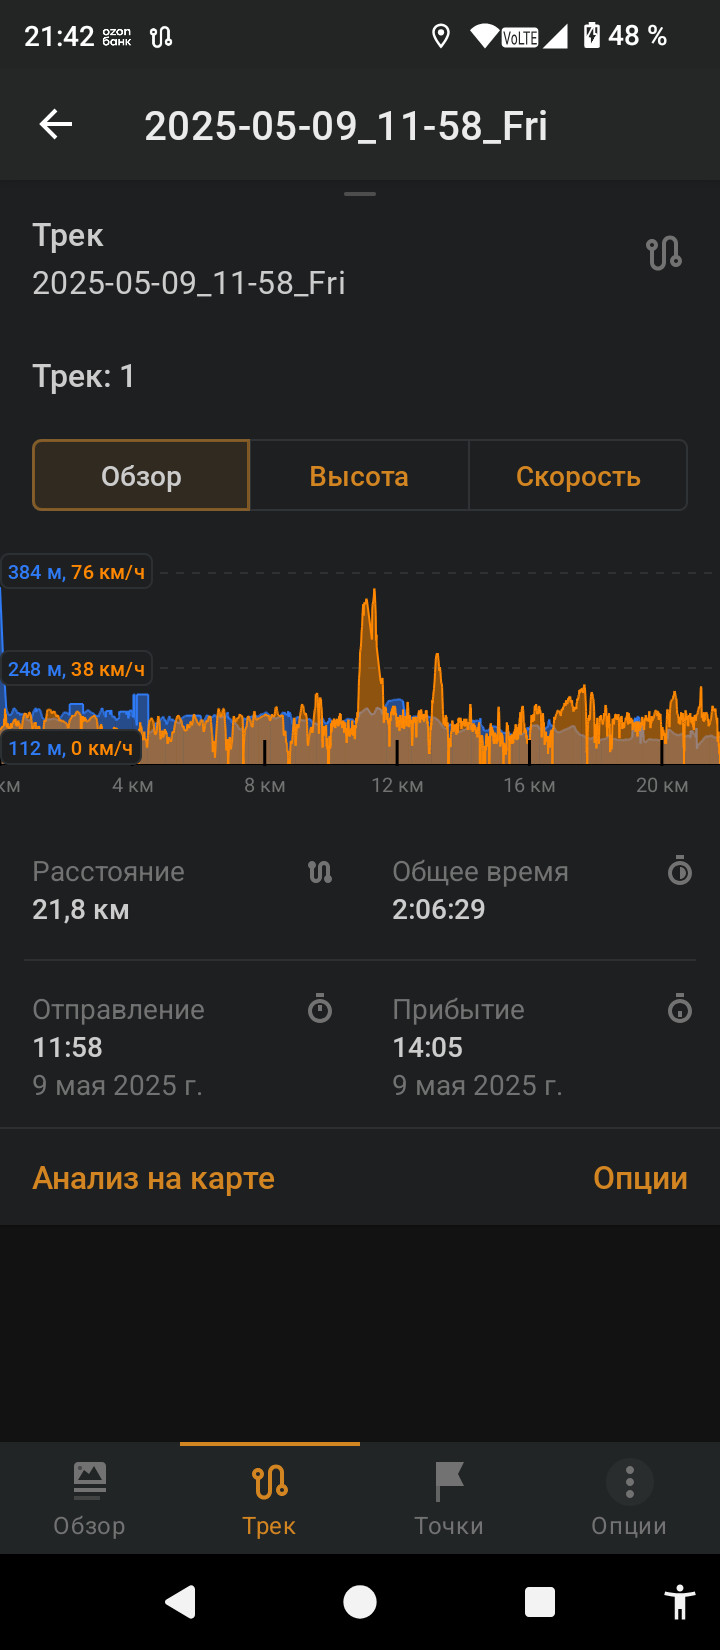Image resolution: width=720 pixels, height=1650 pixels.
Task: Collapse the panel using the drag handle
Action: 360,194
